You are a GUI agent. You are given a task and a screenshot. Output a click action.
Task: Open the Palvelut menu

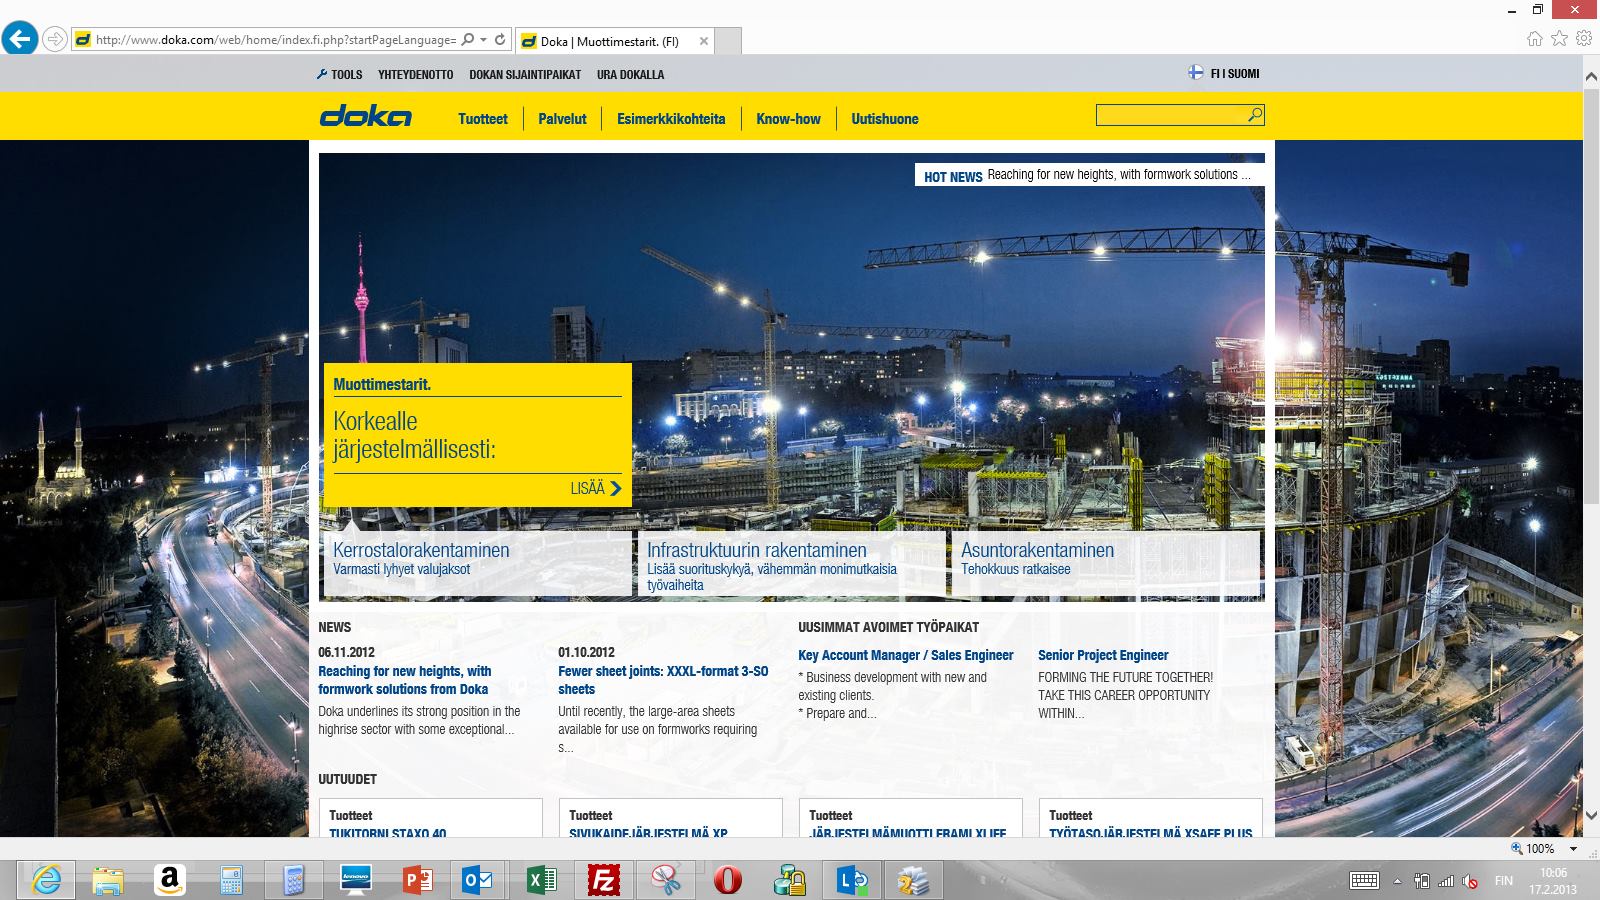pyautogui.click(x=562, y=118)
